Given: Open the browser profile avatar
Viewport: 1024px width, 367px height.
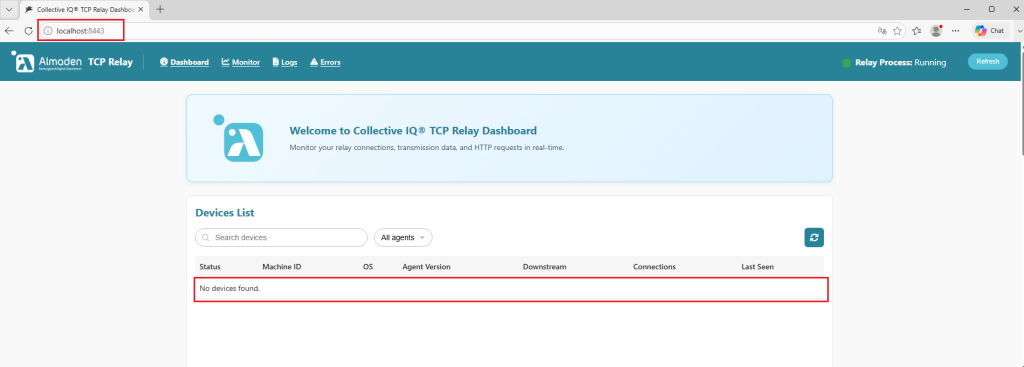Looking at the screenshot, I should tap(936, 31).
